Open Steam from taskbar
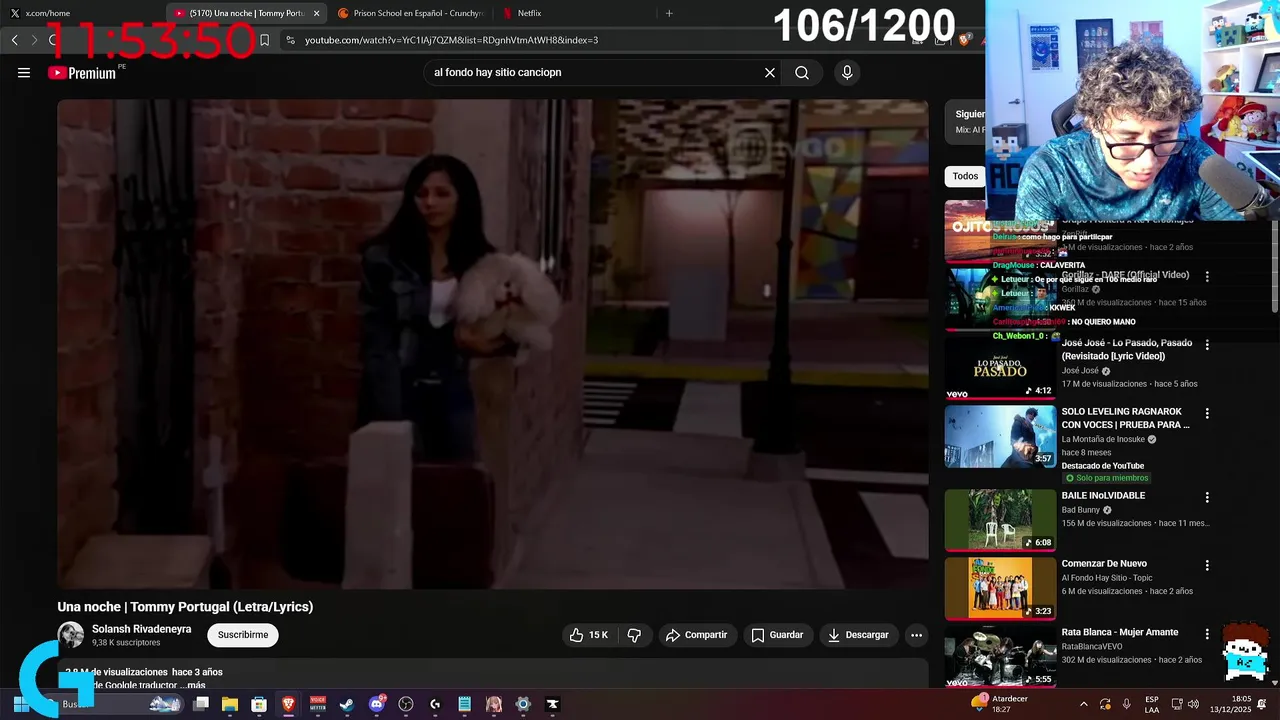 (x=347, y=704)
